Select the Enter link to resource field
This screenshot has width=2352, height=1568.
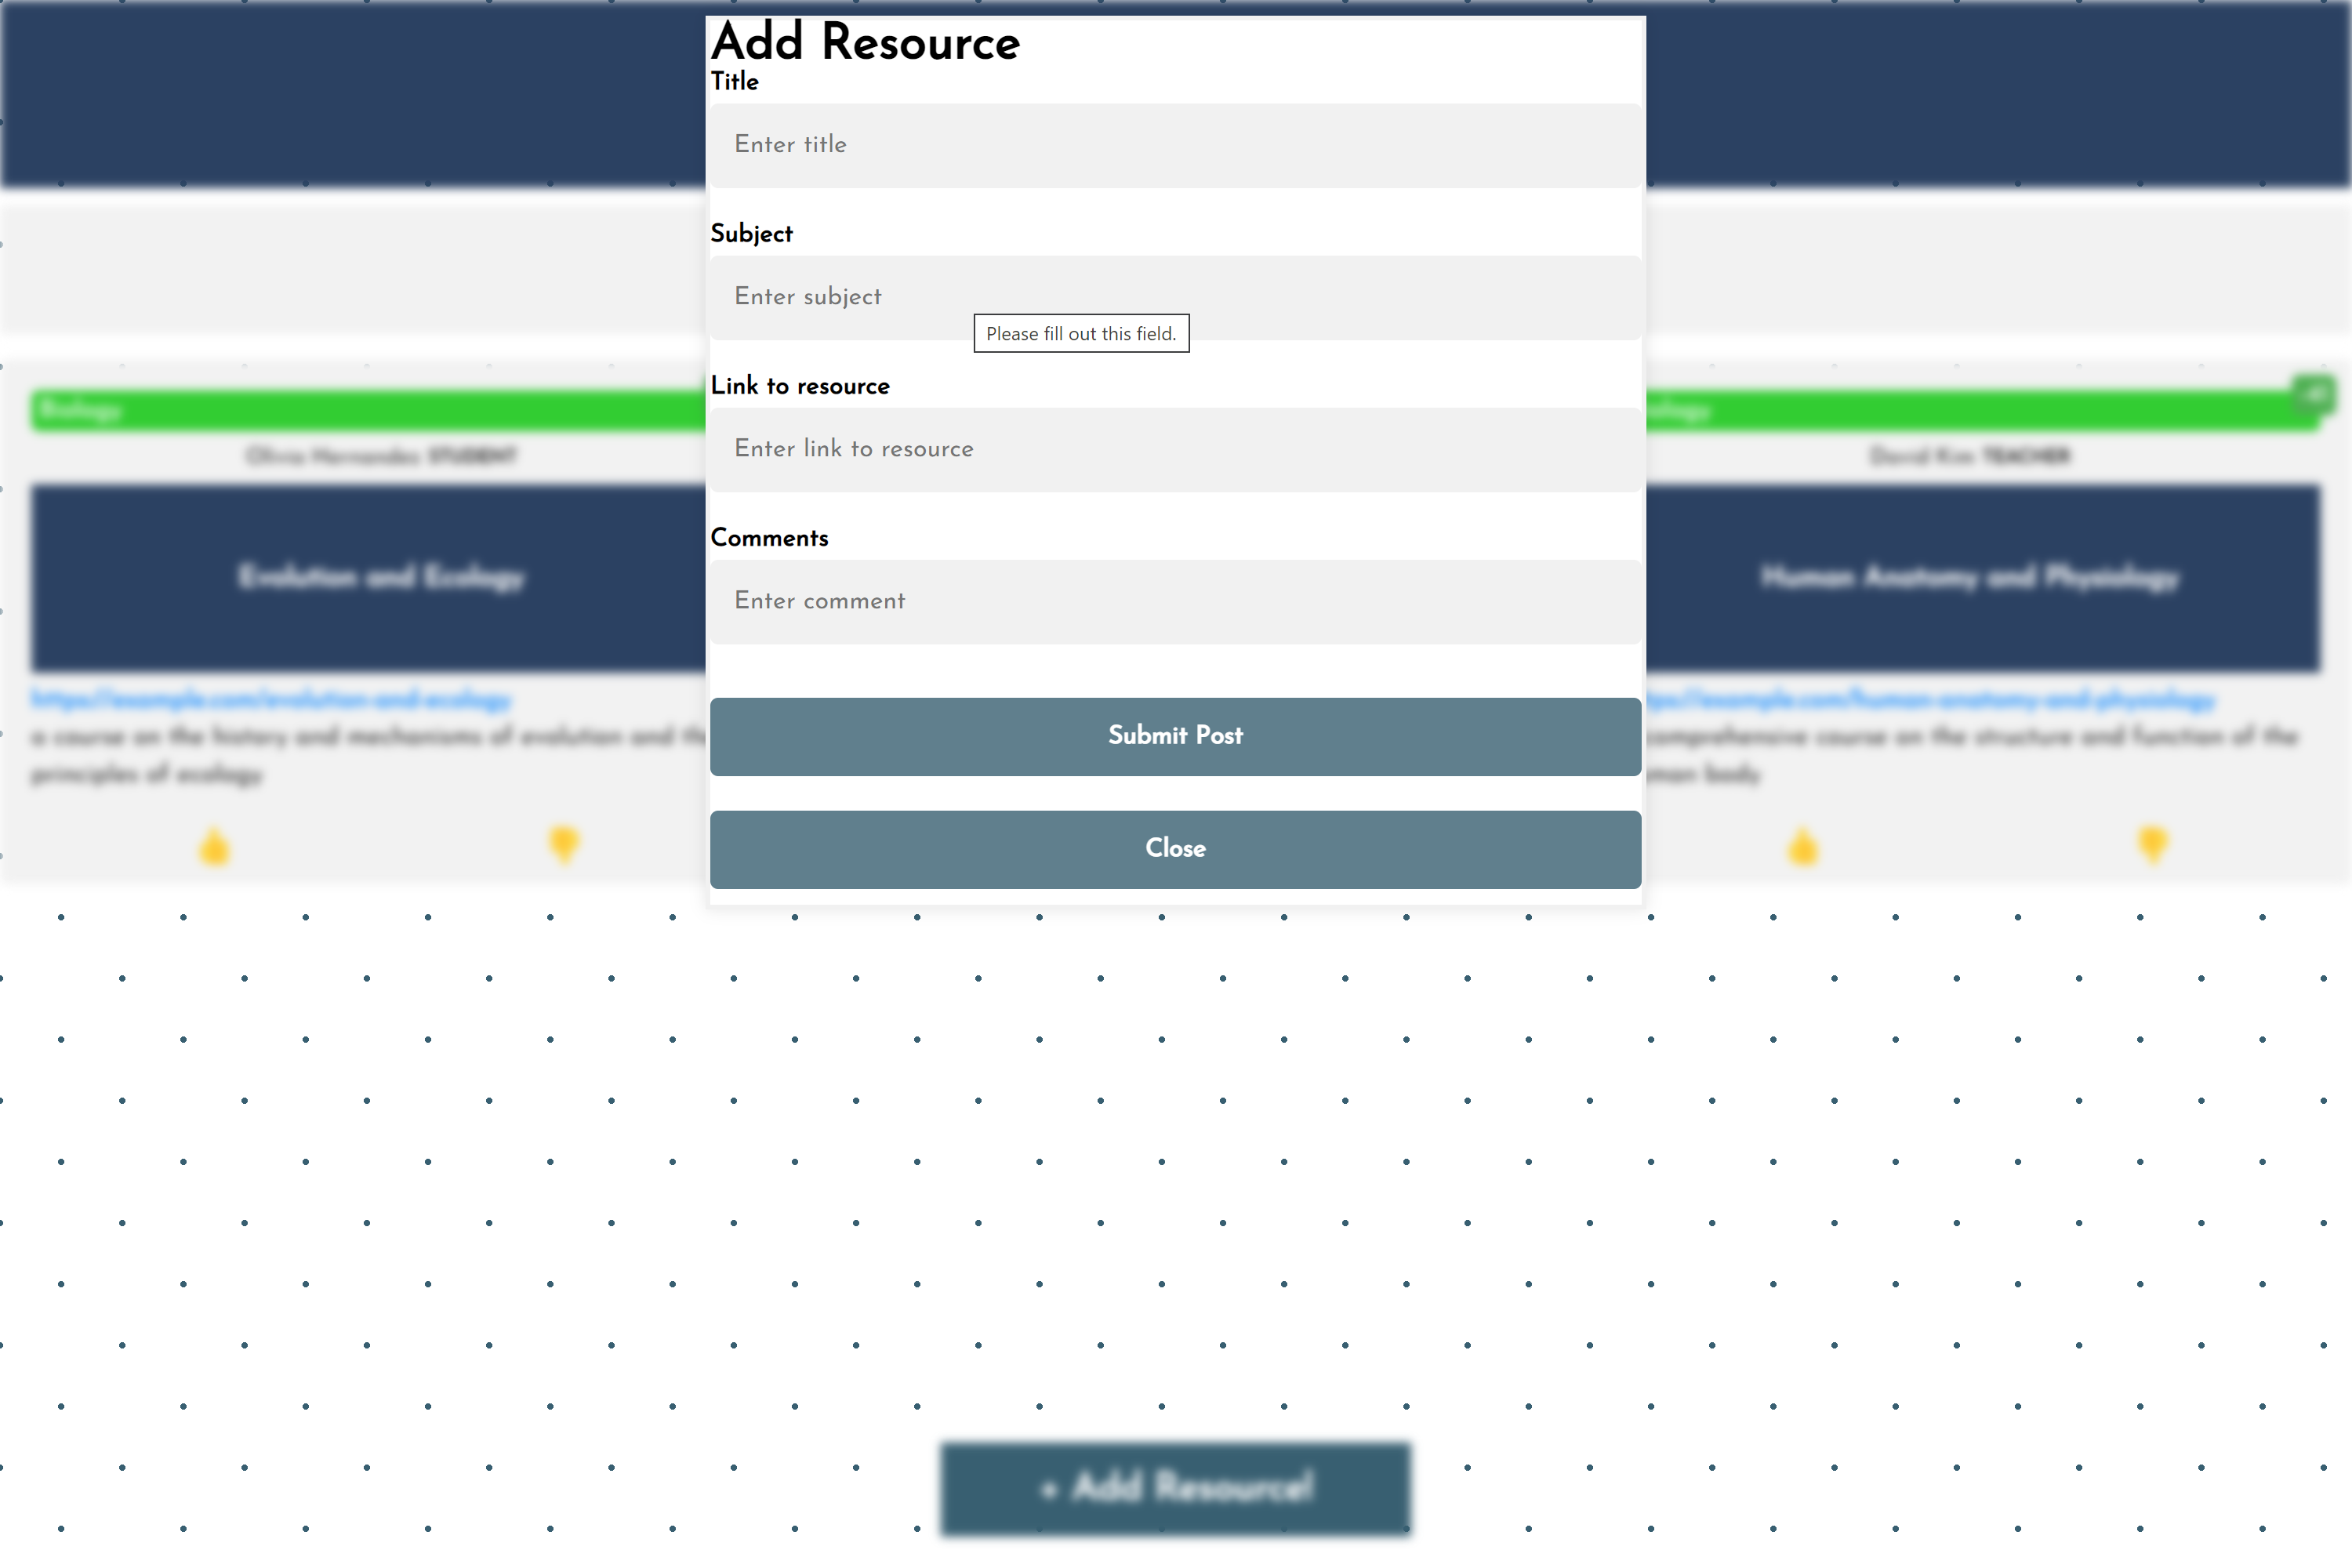coord(1175,449)
